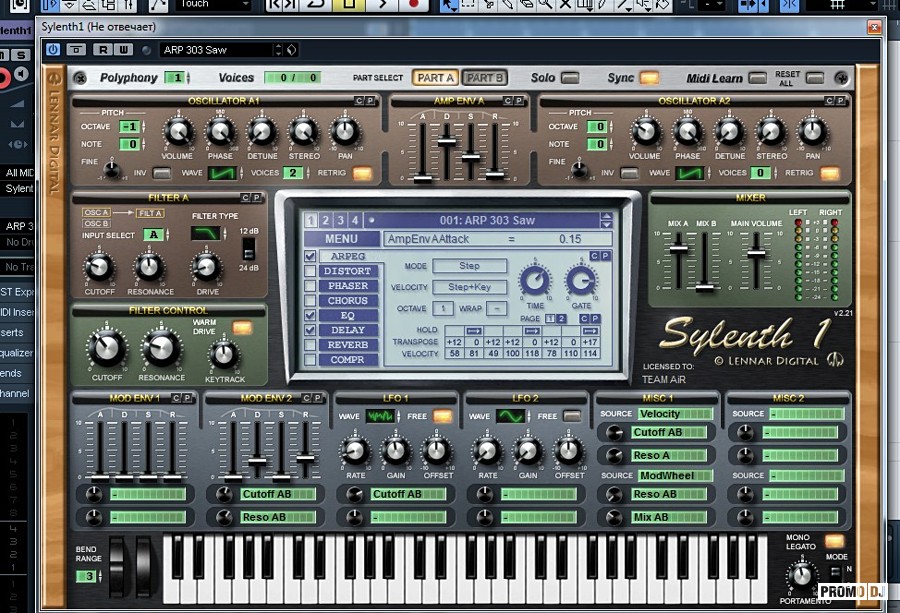Click the Main Volume slider in Mixer
The image size is (900, 613).
point(756,253)
